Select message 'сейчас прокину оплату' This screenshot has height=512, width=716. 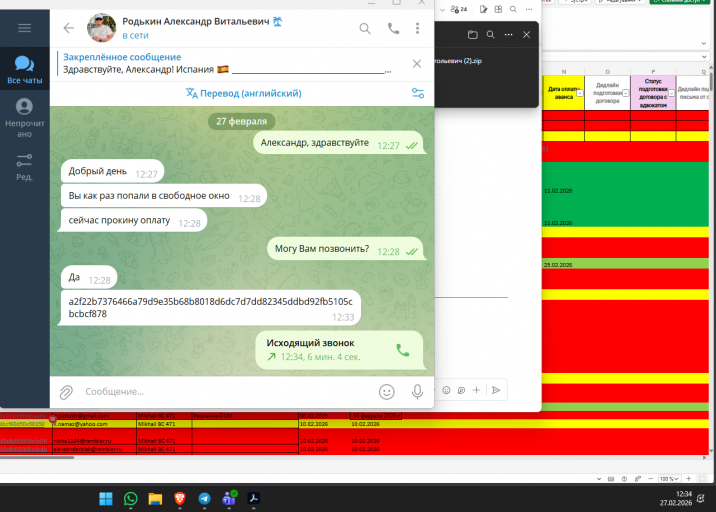click(134, 221)
